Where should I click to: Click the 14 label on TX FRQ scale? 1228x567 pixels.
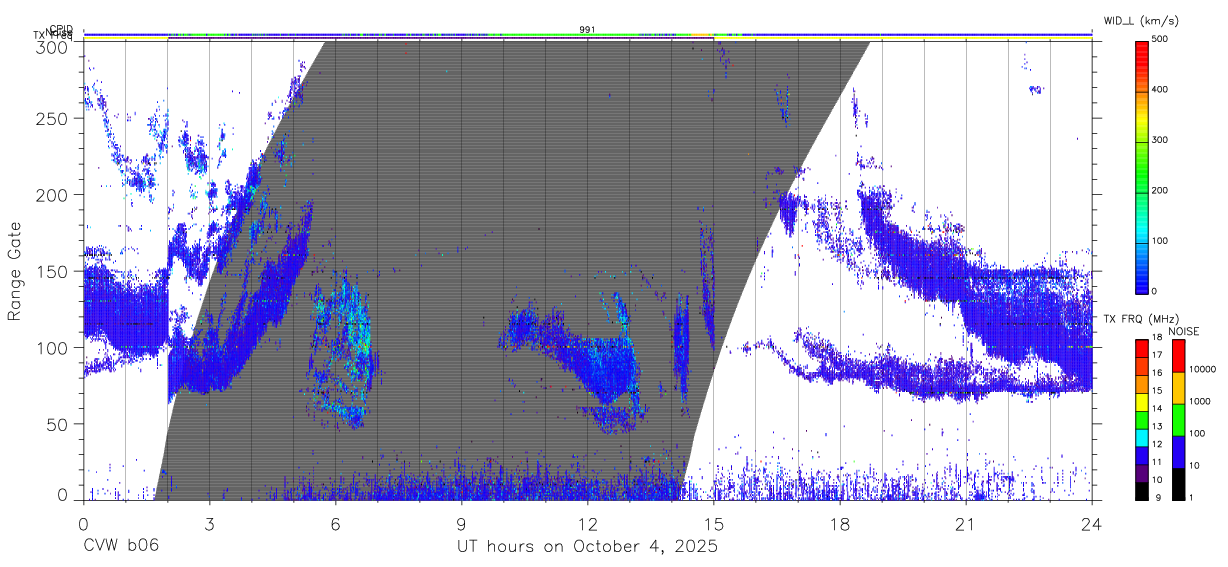pyautogui.click(x=1156, y=408)
